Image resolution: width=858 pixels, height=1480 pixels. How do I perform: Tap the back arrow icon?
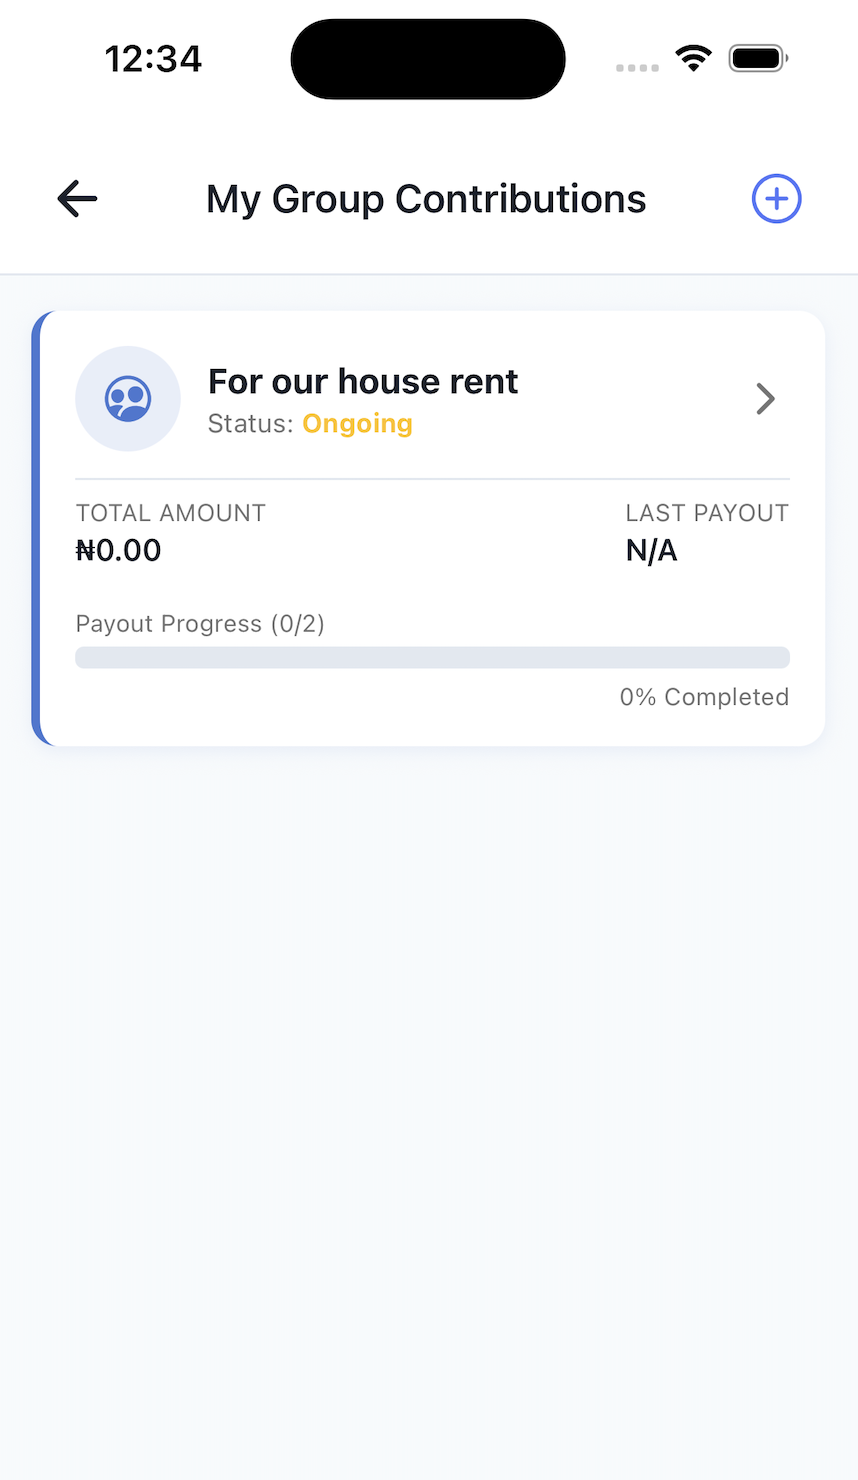coord(77,199)
